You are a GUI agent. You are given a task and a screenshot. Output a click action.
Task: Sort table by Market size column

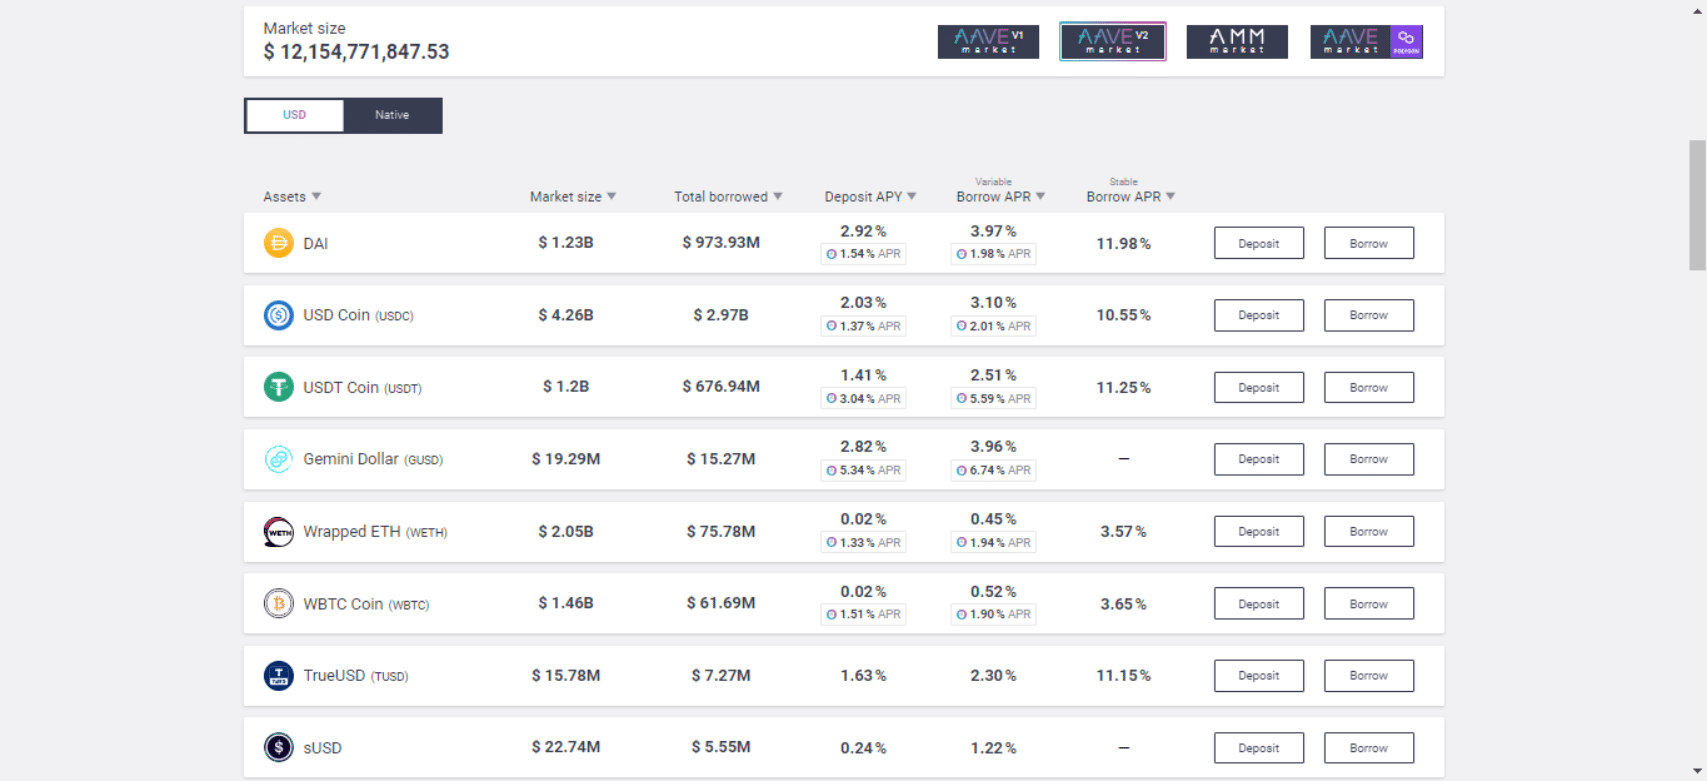(x=573, y=197)
